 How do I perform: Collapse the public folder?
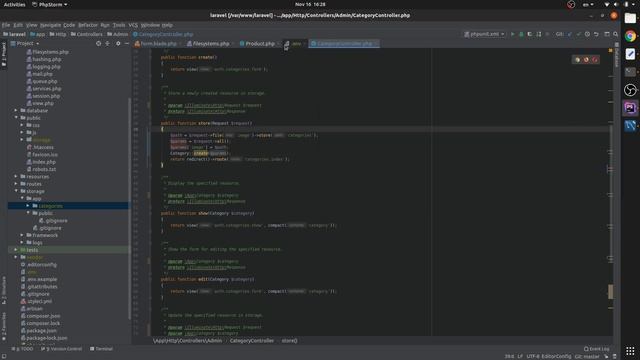click(x=16, y=118)
